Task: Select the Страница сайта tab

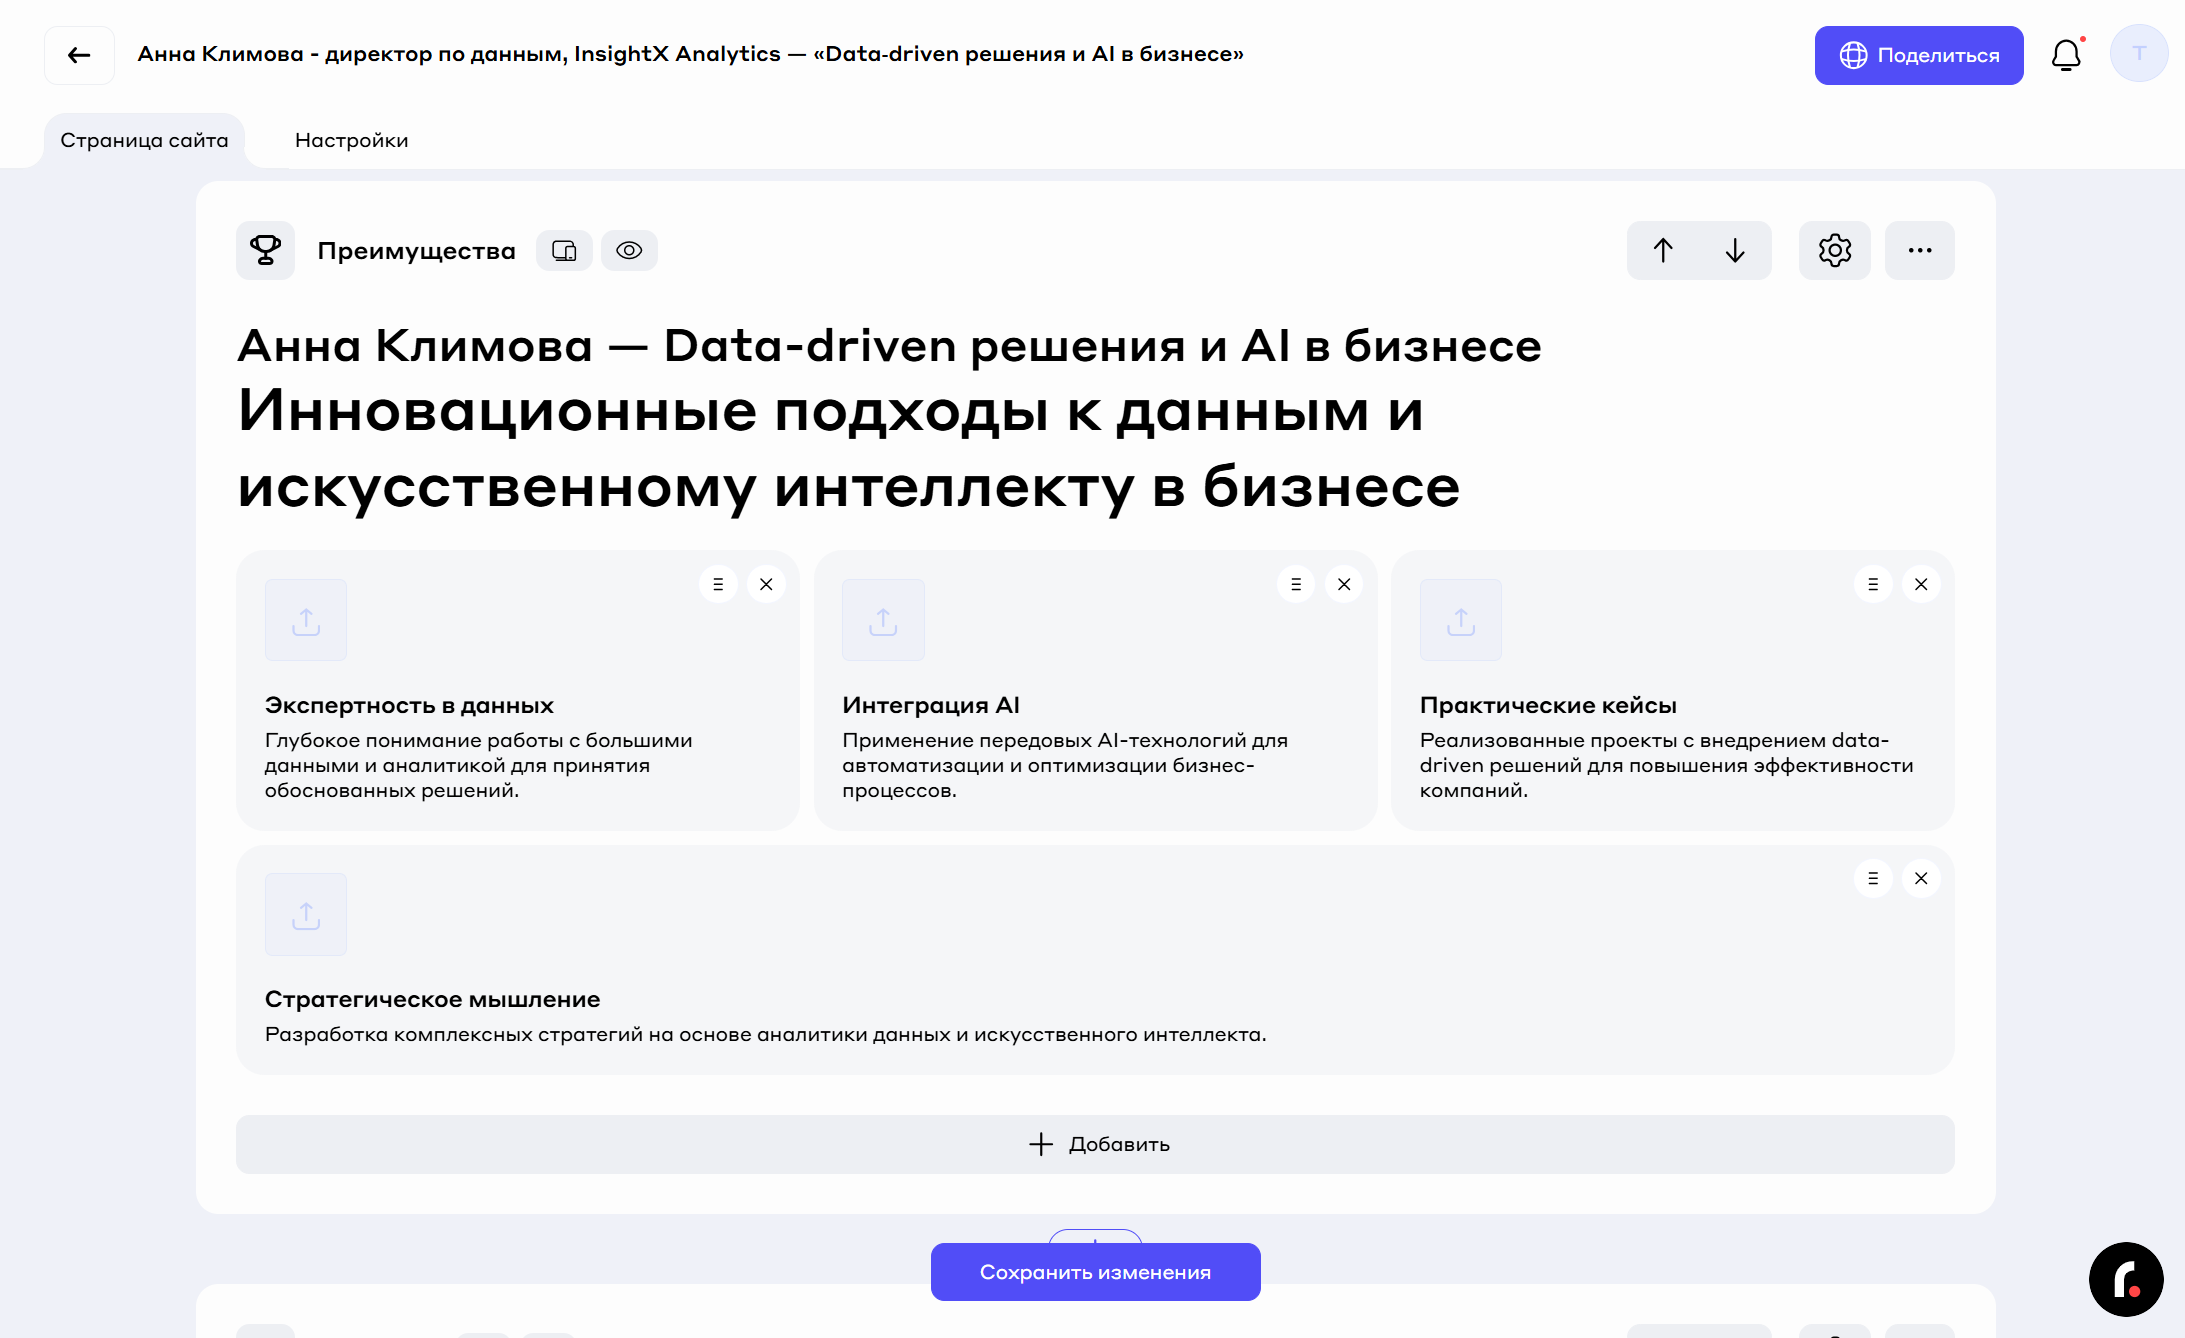Action: click(x=144, y=140)
